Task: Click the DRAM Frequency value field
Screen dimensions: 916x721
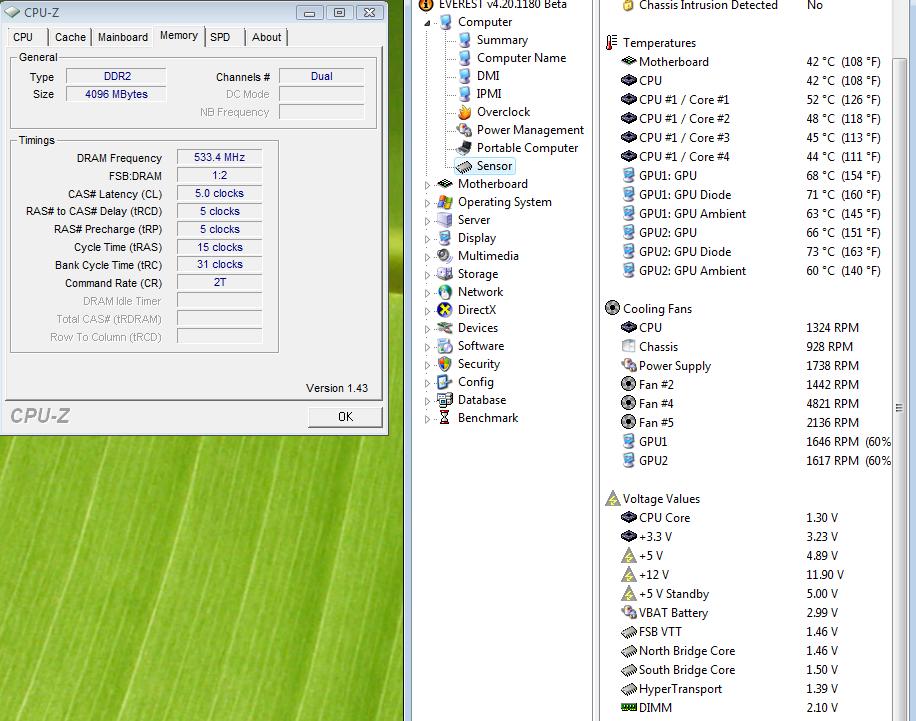Action: point(220,157)
